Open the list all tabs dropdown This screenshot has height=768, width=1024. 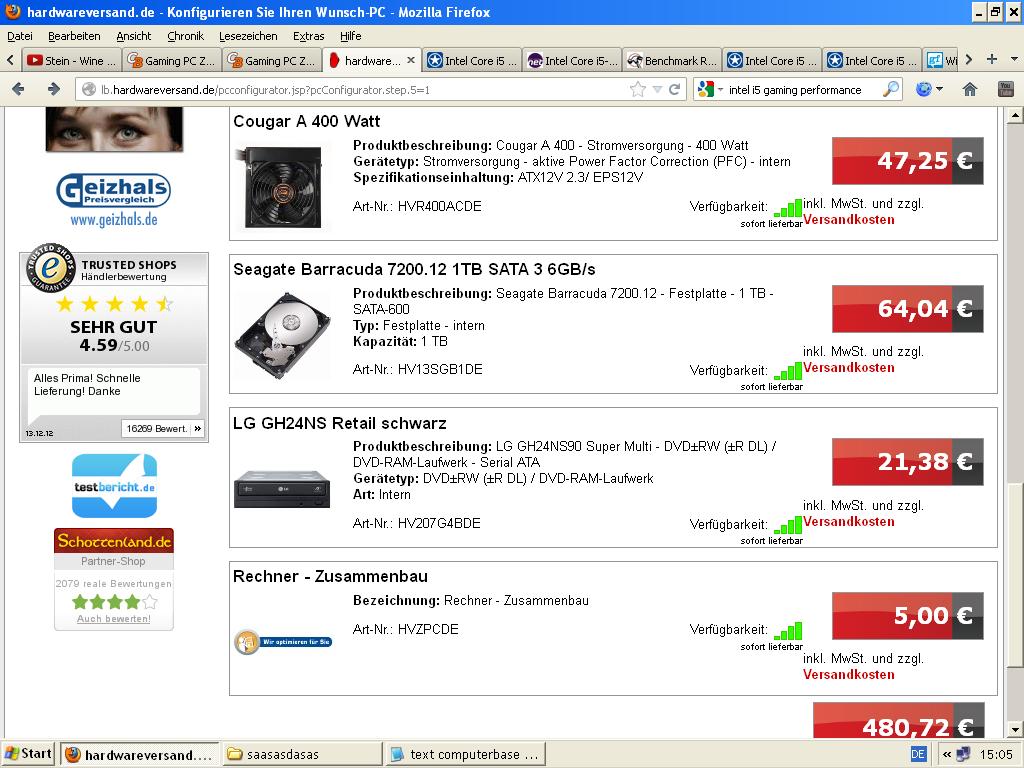coord(1014,59)
